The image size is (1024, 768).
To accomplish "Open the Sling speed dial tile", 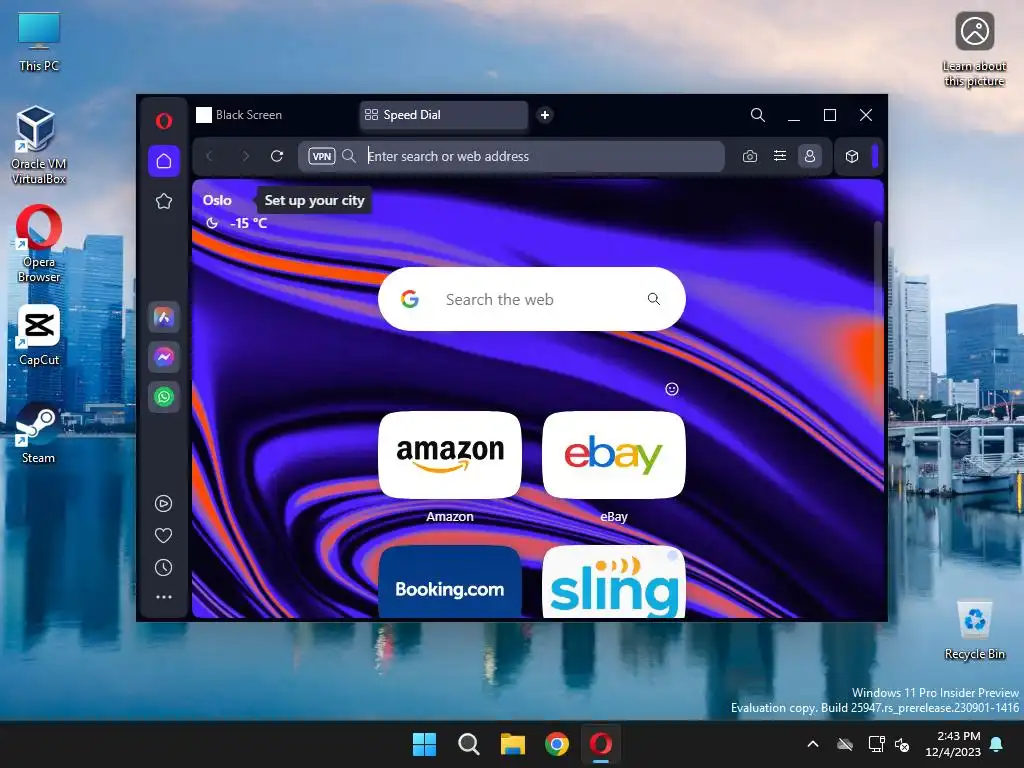I will tap(614, 583).
